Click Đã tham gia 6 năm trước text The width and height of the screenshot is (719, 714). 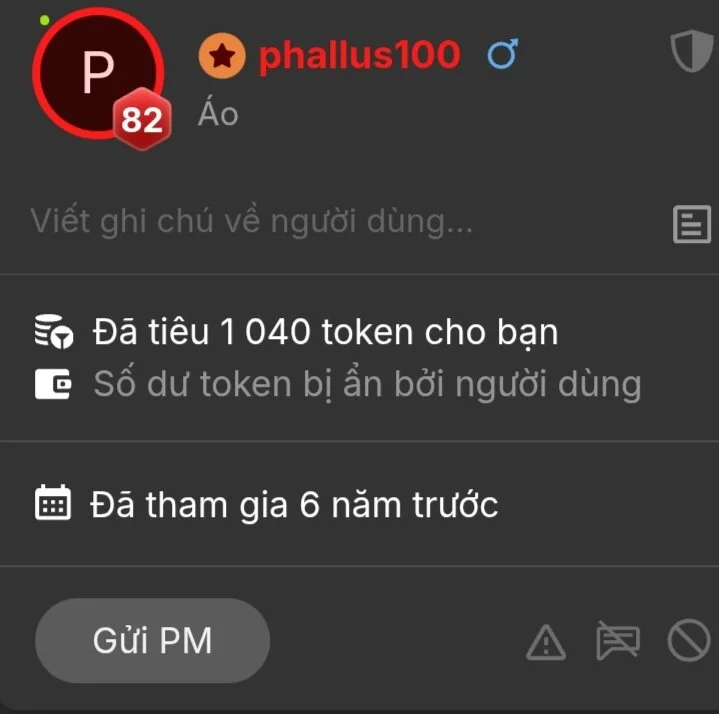294,504
